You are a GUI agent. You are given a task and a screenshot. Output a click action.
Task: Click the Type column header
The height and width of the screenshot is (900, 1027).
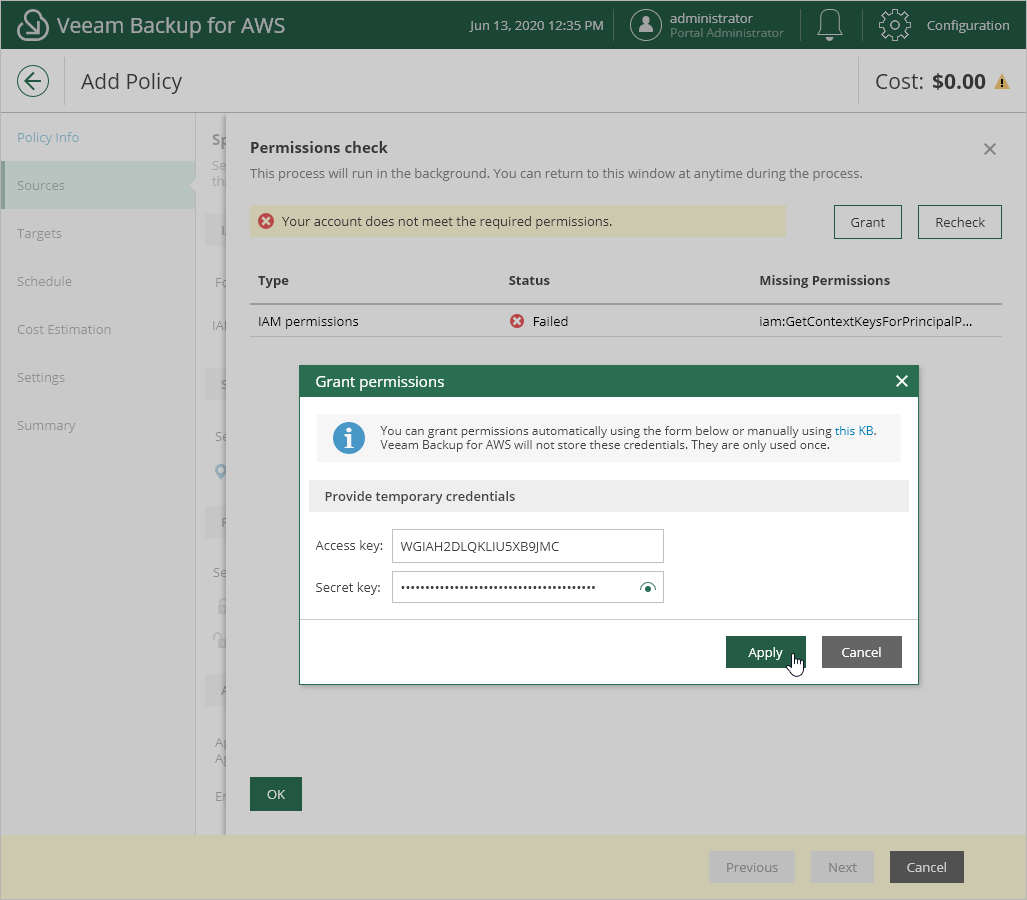pyautogui.click(x=273, y=280)
